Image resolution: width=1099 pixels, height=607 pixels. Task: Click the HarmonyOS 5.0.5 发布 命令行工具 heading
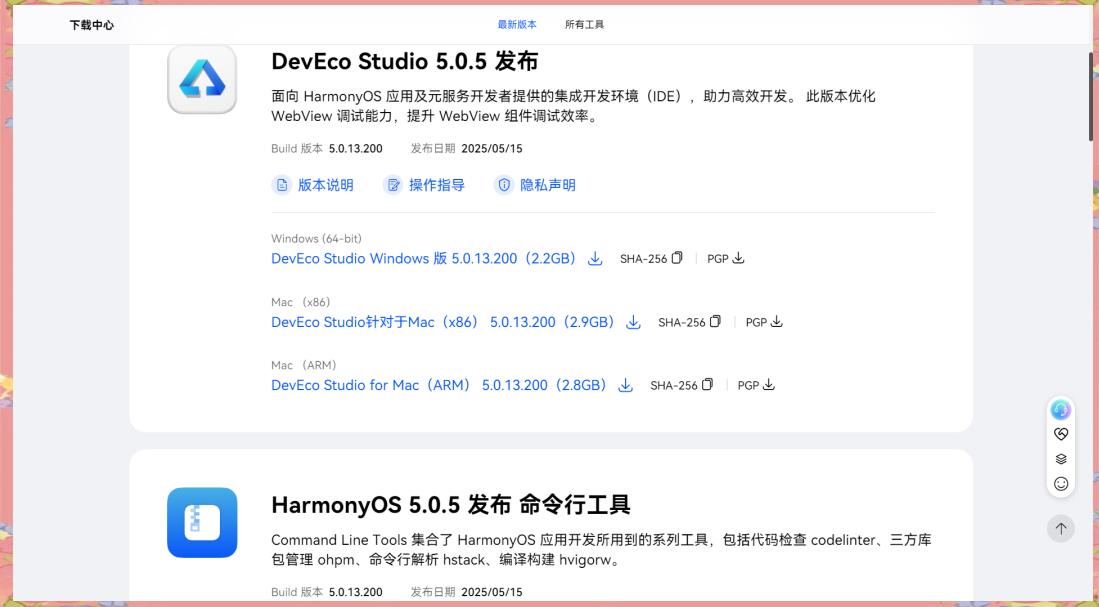coord(451,505)
